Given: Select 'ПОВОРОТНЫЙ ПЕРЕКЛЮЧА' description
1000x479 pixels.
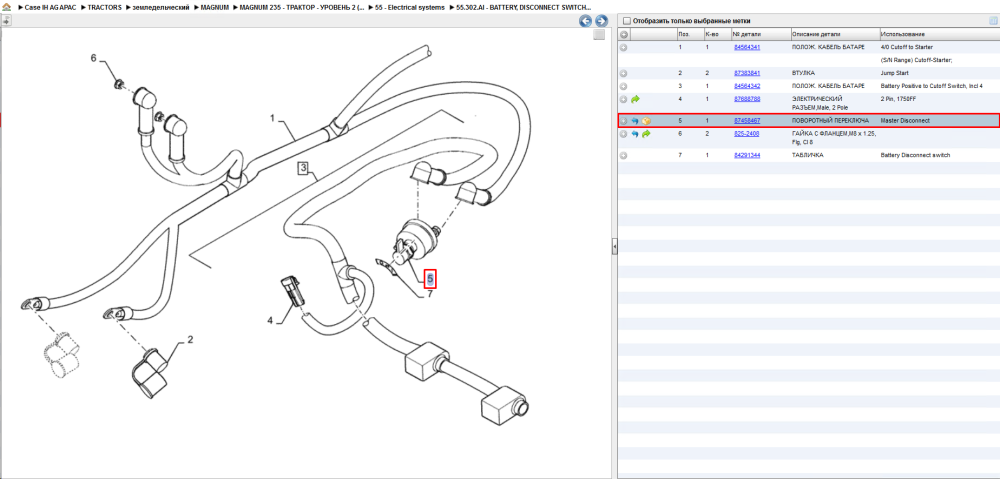Looking at the screenshot, I should click(830, 120).
